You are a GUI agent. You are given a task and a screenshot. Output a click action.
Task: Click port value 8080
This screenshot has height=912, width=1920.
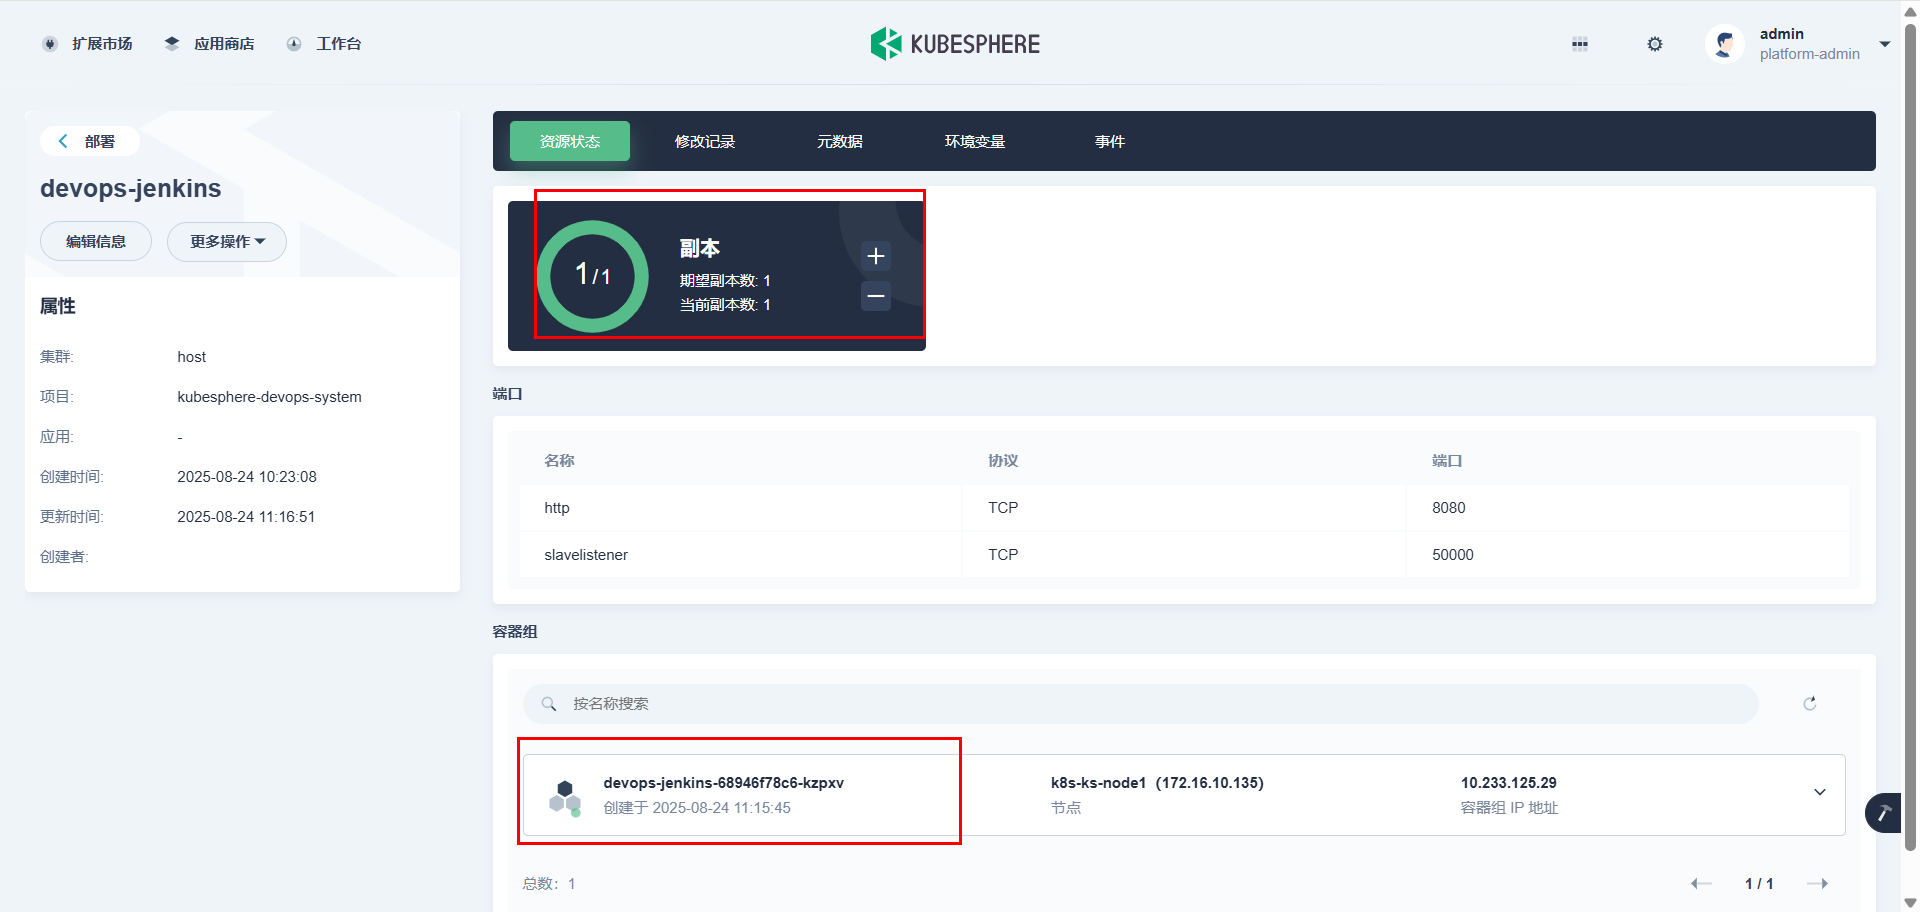(x=1448, y=508)
